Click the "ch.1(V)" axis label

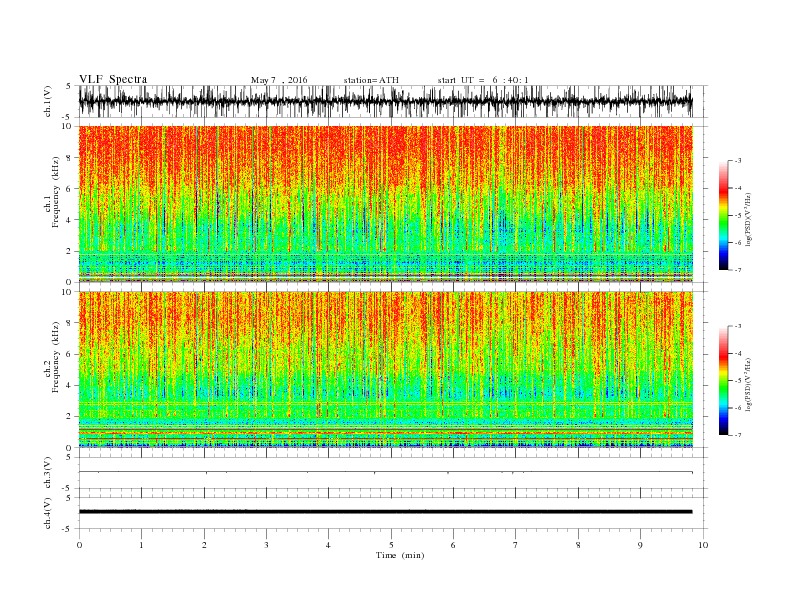click(48, 101)
